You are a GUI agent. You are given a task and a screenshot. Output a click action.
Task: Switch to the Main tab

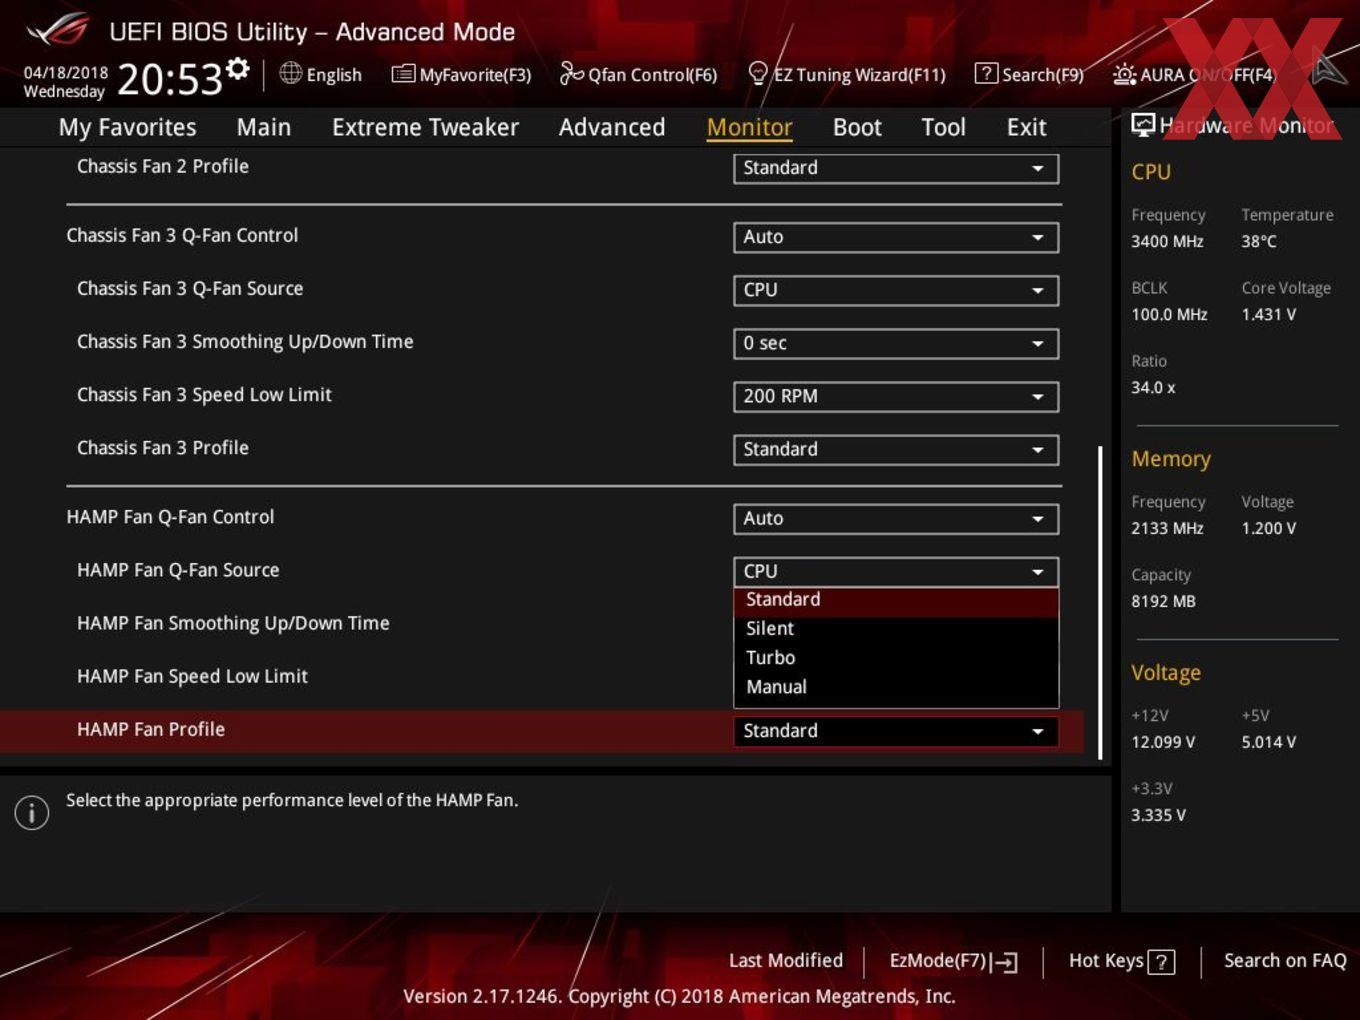[x=264, y=127]
